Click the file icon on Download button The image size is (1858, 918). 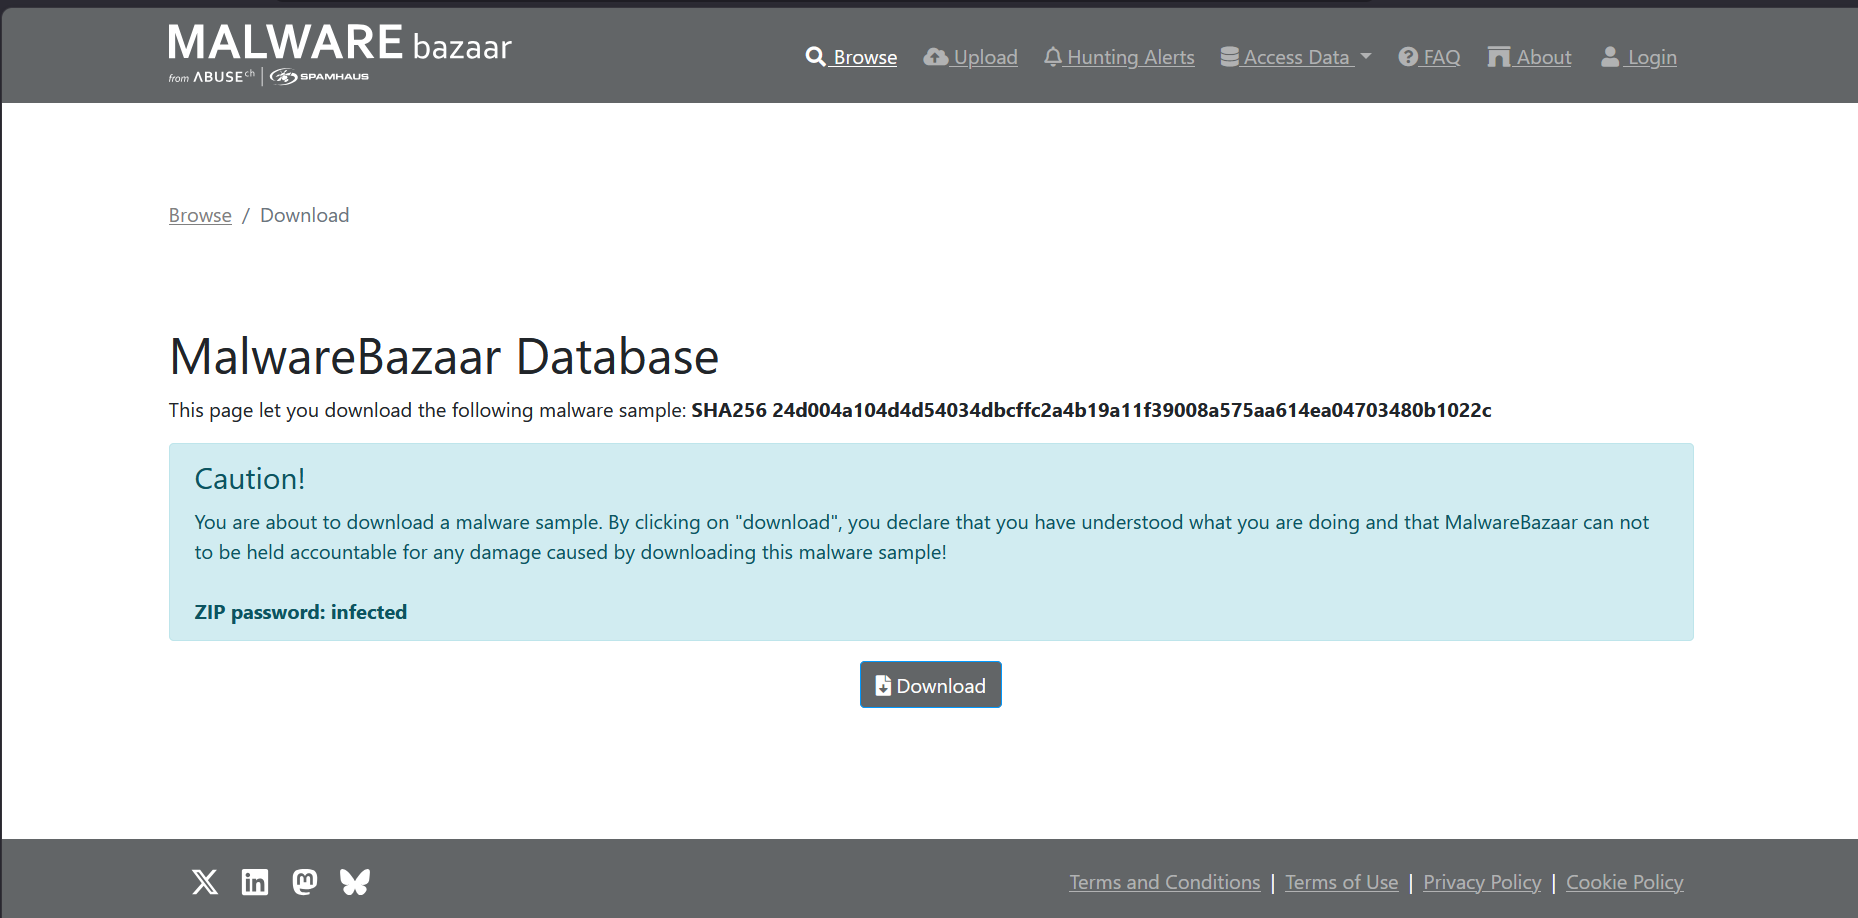point(883,685)
